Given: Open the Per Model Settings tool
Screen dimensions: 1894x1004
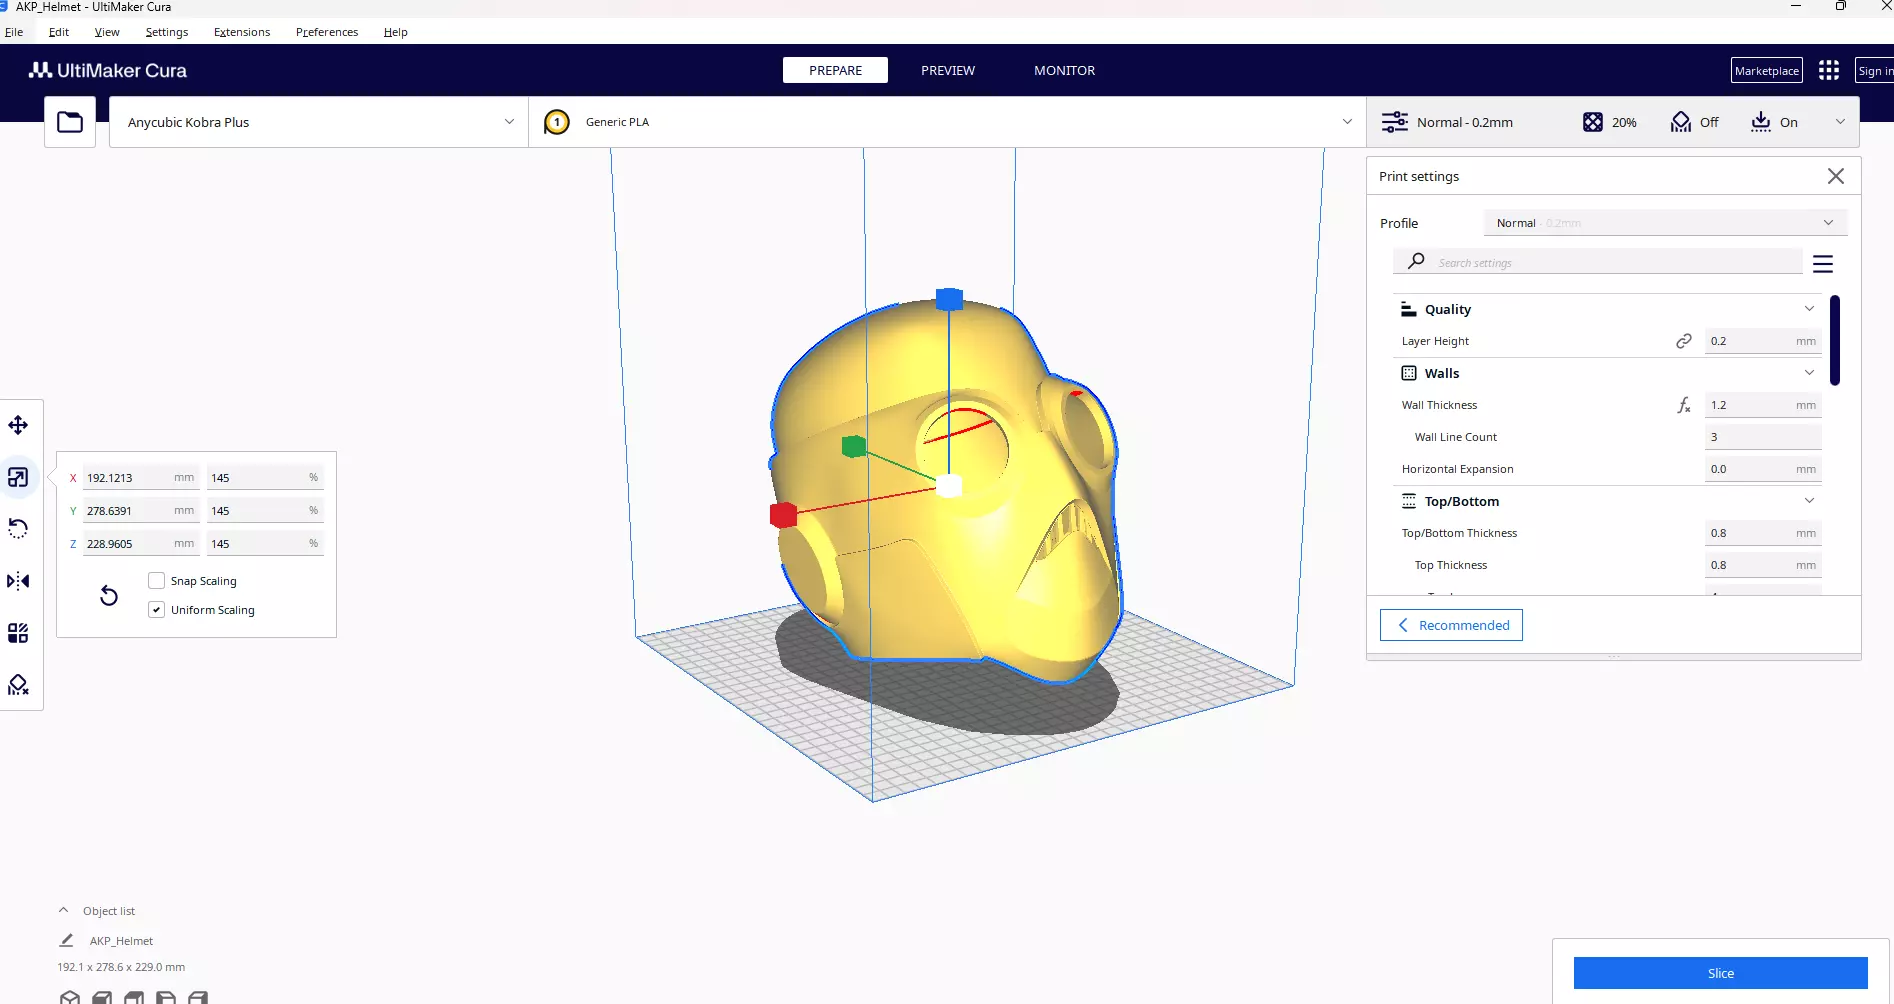Looking at the screenshot, I should click(18, 633).
